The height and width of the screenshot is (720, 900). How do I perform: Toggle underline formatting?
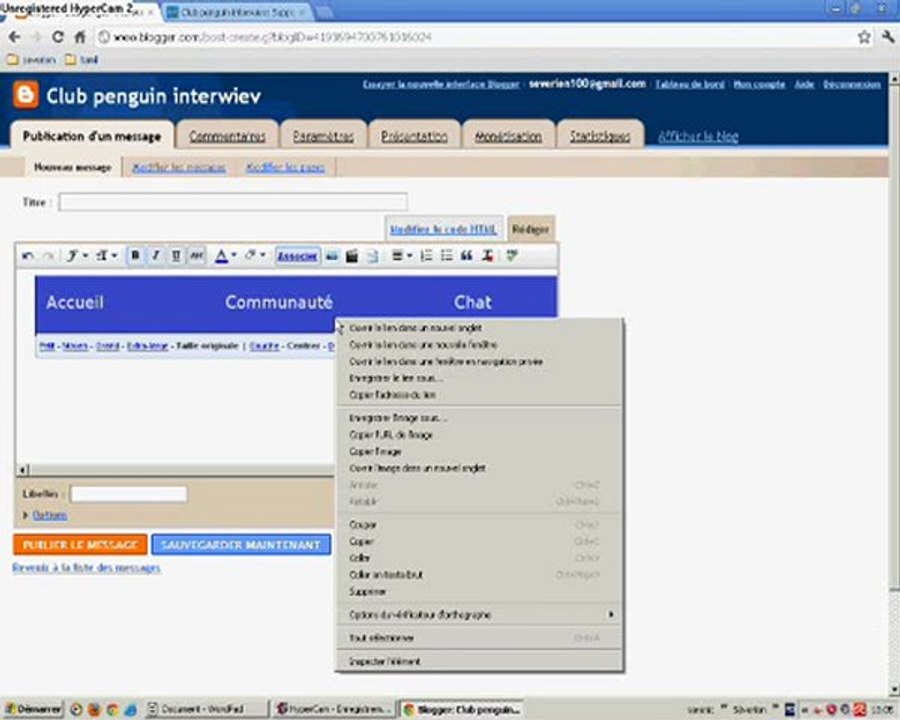176,256
